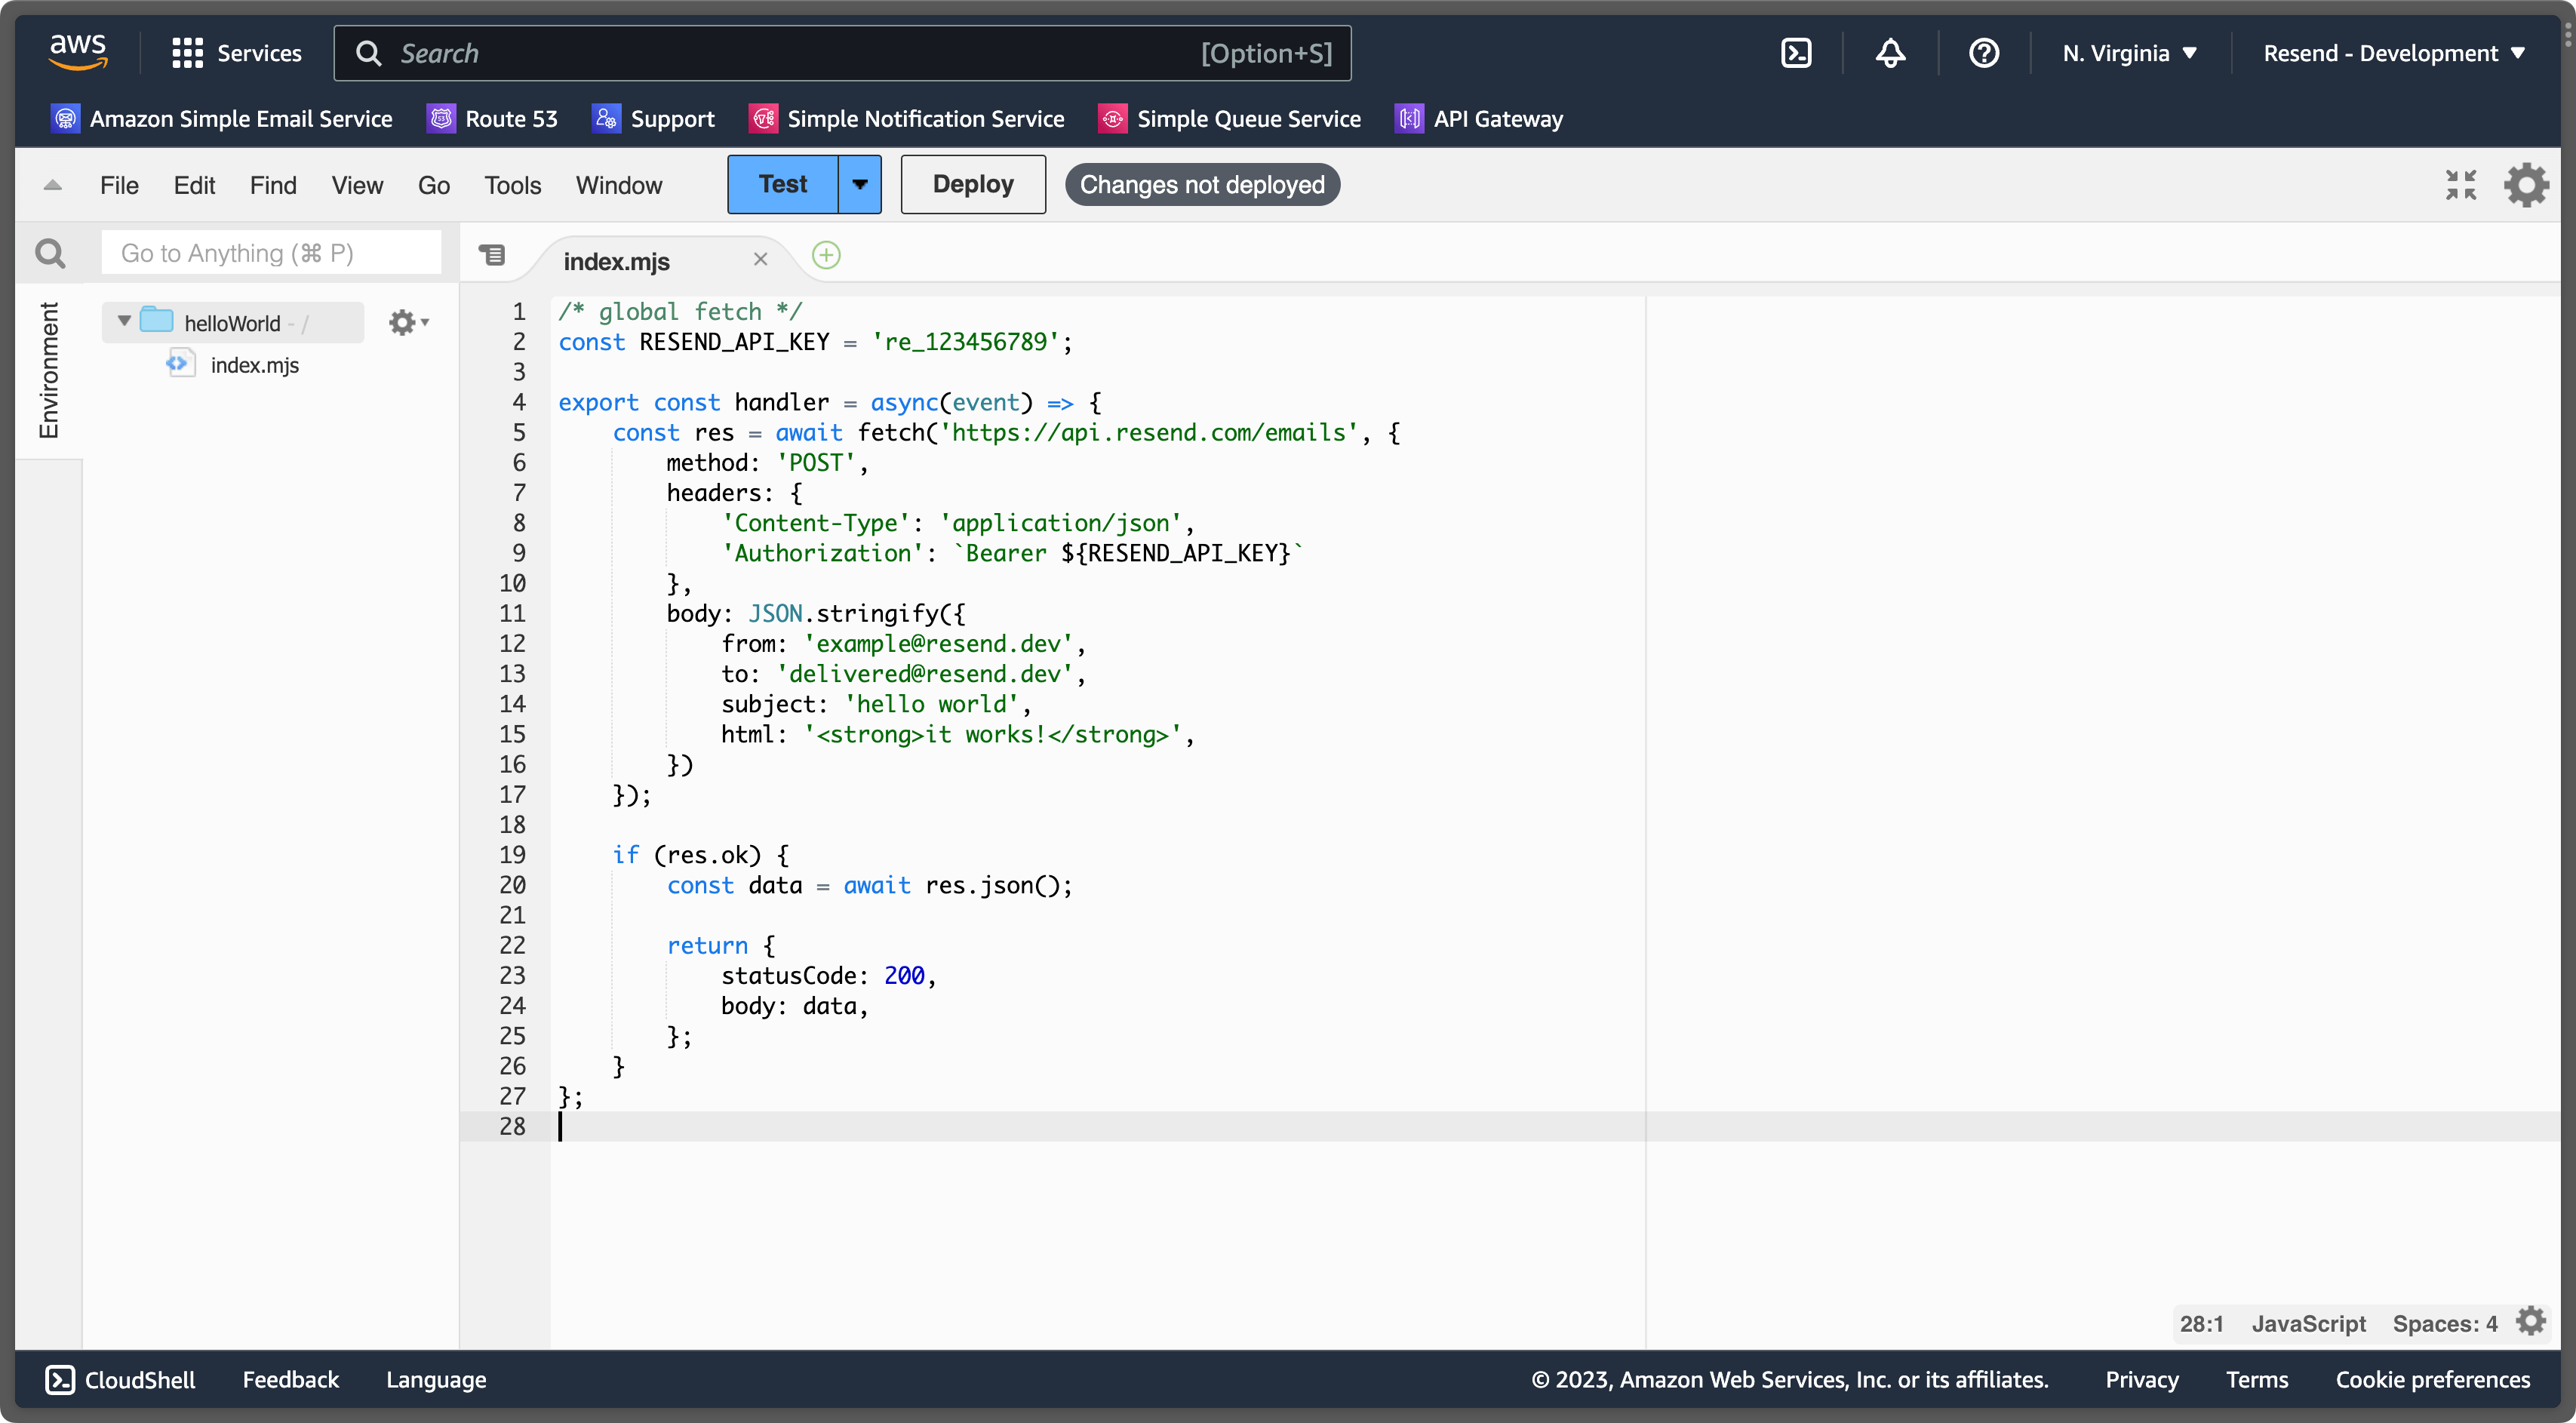Open Resend - Development account dropdown
The height and width of the screenshot is (1423, 2576).
coord(2394,53)
